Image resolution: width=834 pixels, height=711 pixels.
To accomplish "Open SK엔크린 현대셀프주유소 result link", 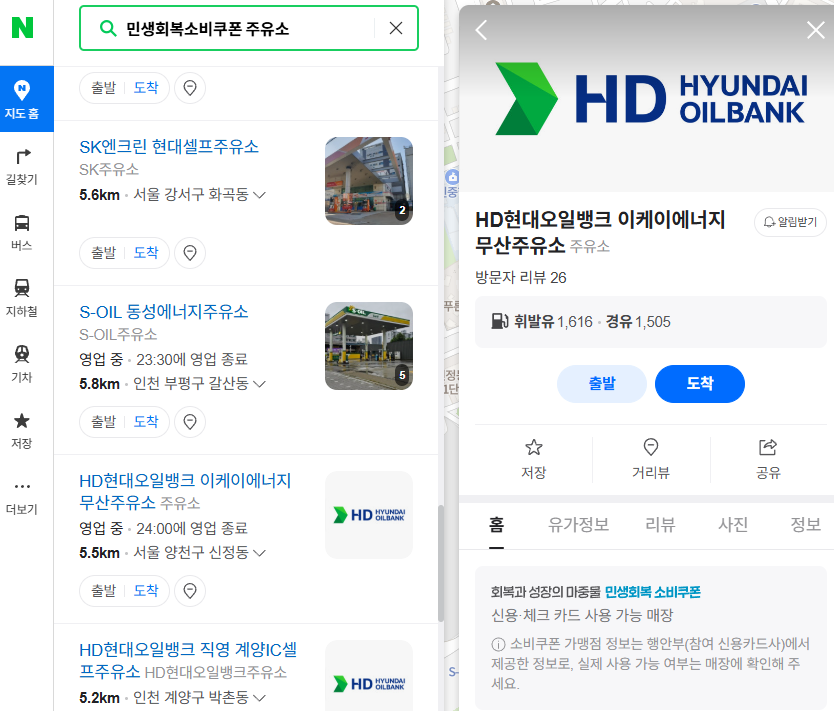I will [169, 147].
